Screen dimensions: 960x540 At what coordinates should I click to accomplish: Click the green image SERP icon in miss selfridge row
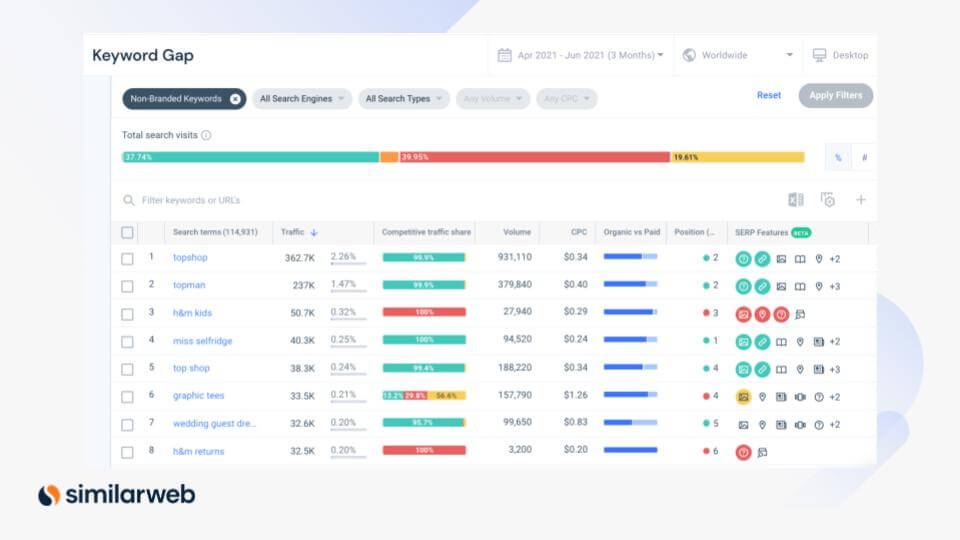pos(743,342)
